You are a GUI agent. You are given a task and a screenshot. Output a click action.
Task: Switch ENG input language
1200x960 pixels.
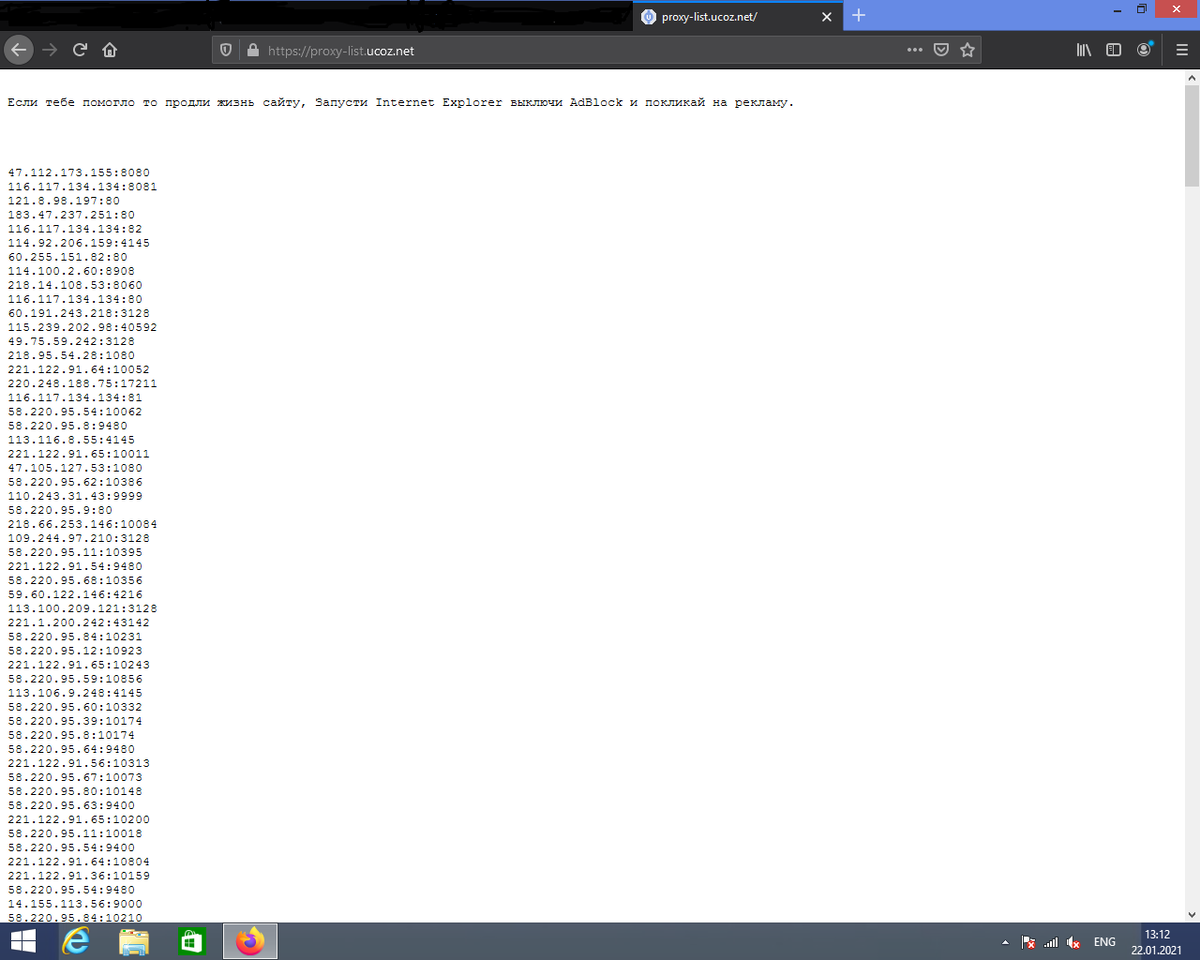pos(1104,942)
